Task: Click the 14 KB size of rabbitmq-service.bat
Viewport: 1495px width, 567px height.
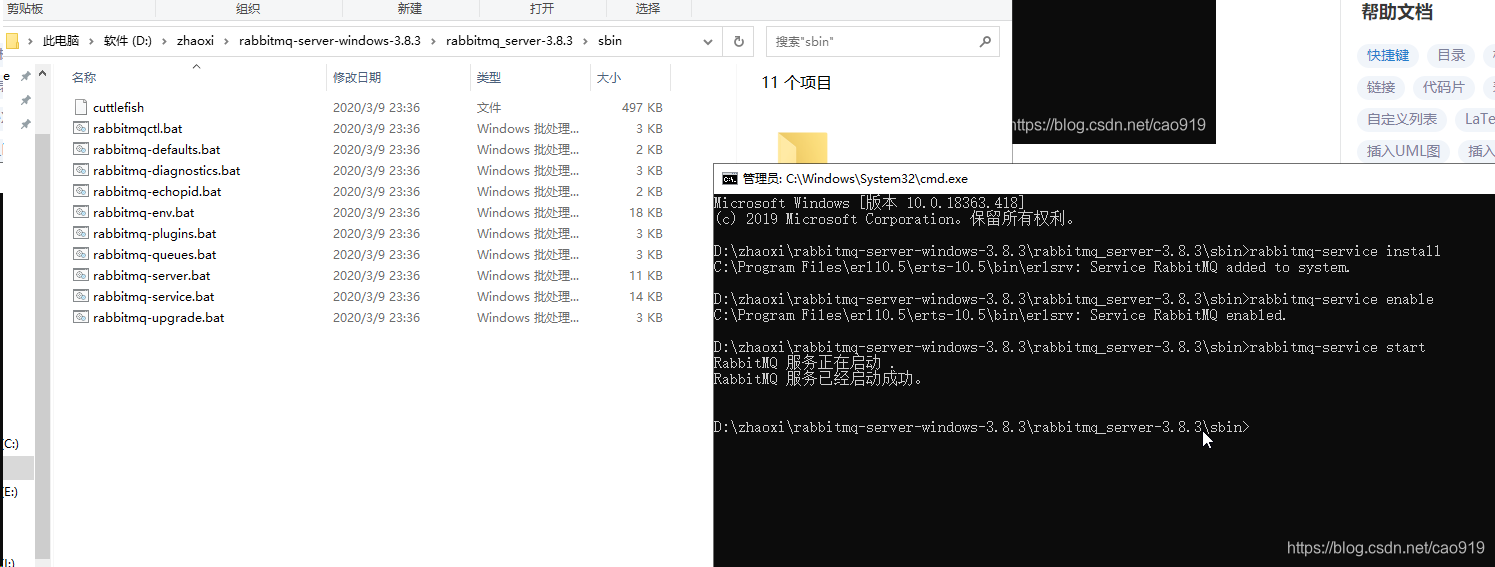Action: (x=646, y=296)
